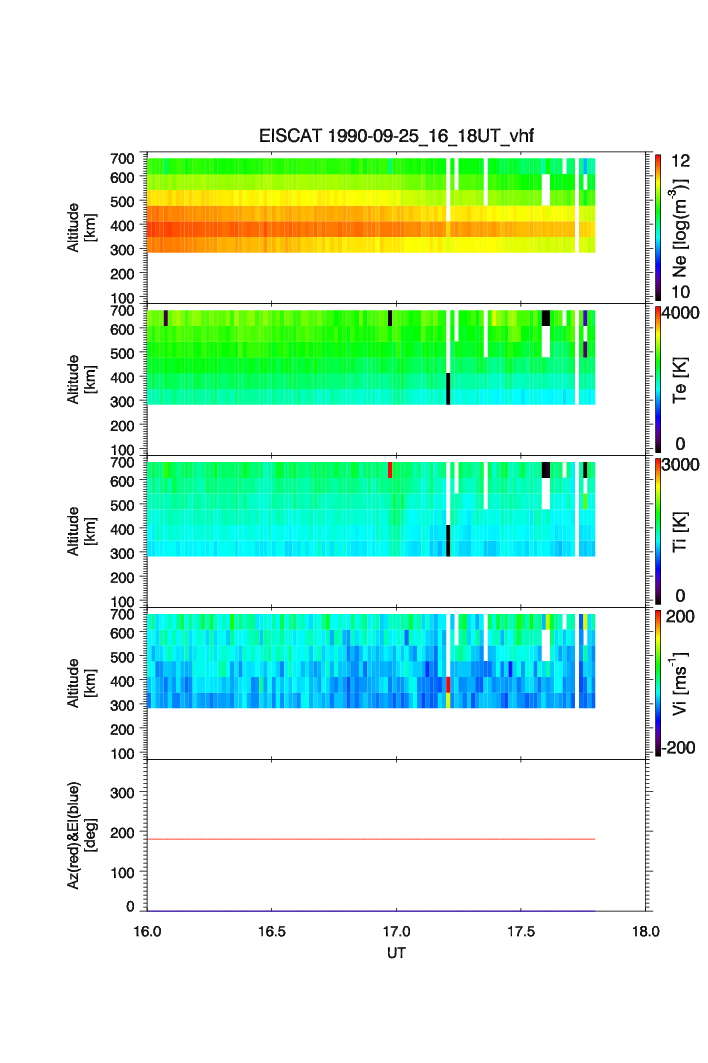Click the red outlier cell in Ti panel
Image resolution: width=708 pixels, height=1063 pixels.
(390, 470)
